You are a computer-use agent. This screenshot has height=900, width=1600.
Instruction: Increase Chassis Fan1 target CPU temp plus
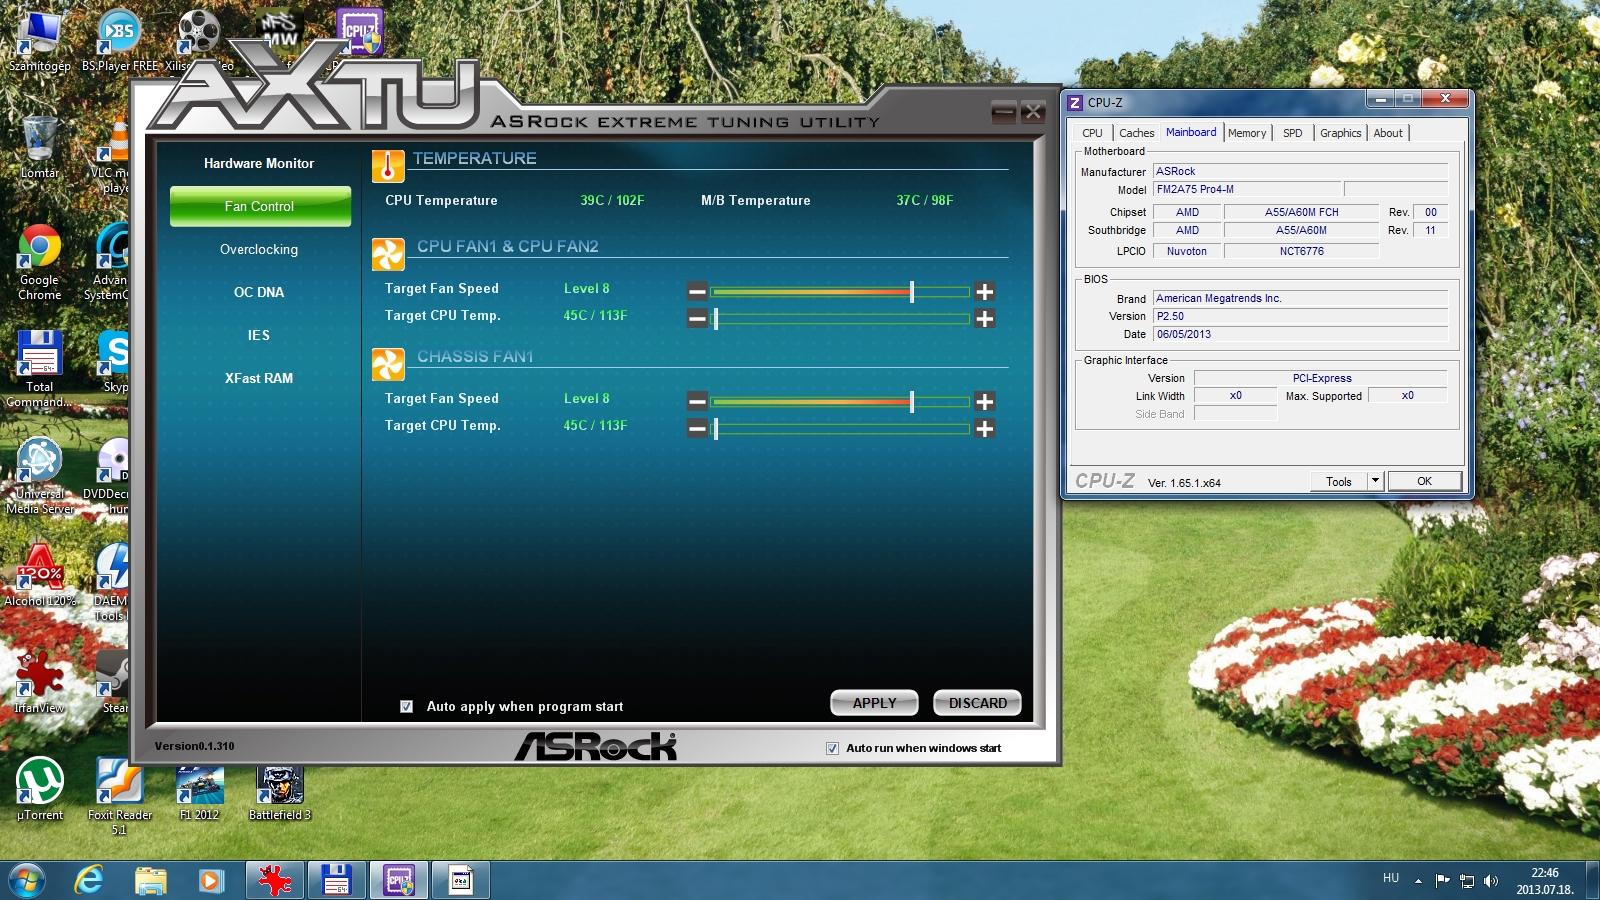(x=985, y=429)
